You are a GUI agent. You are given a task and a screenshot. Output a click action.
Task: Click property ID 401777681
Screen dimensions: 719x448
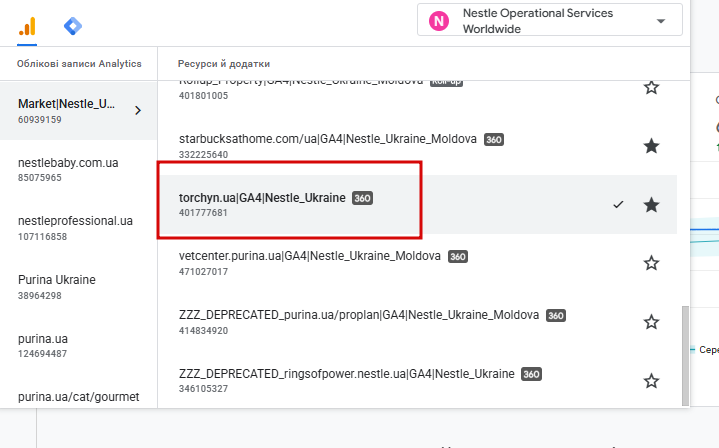(203, 213)
